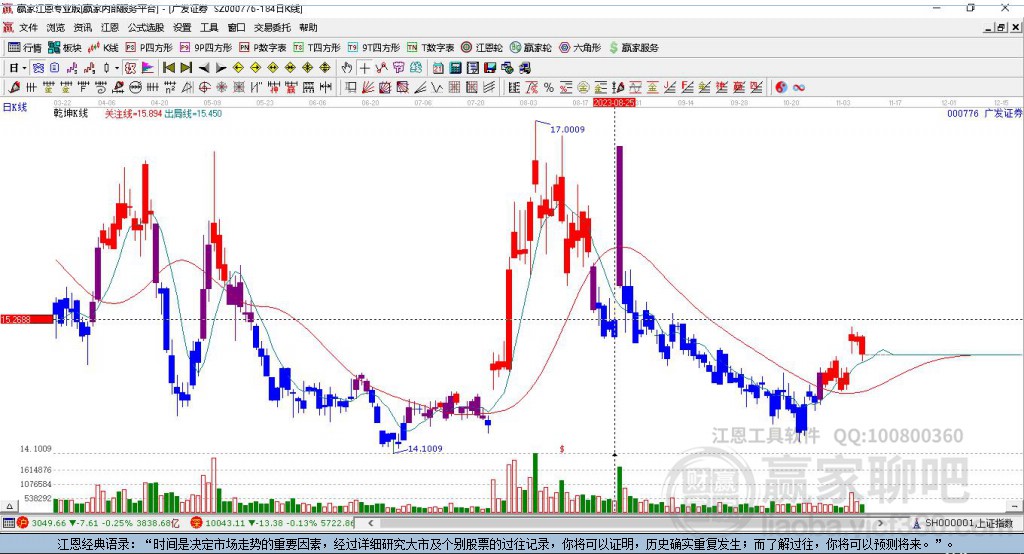Click the red 15.2688 price tag
The image size is (1024, 554).
point(27,319)
